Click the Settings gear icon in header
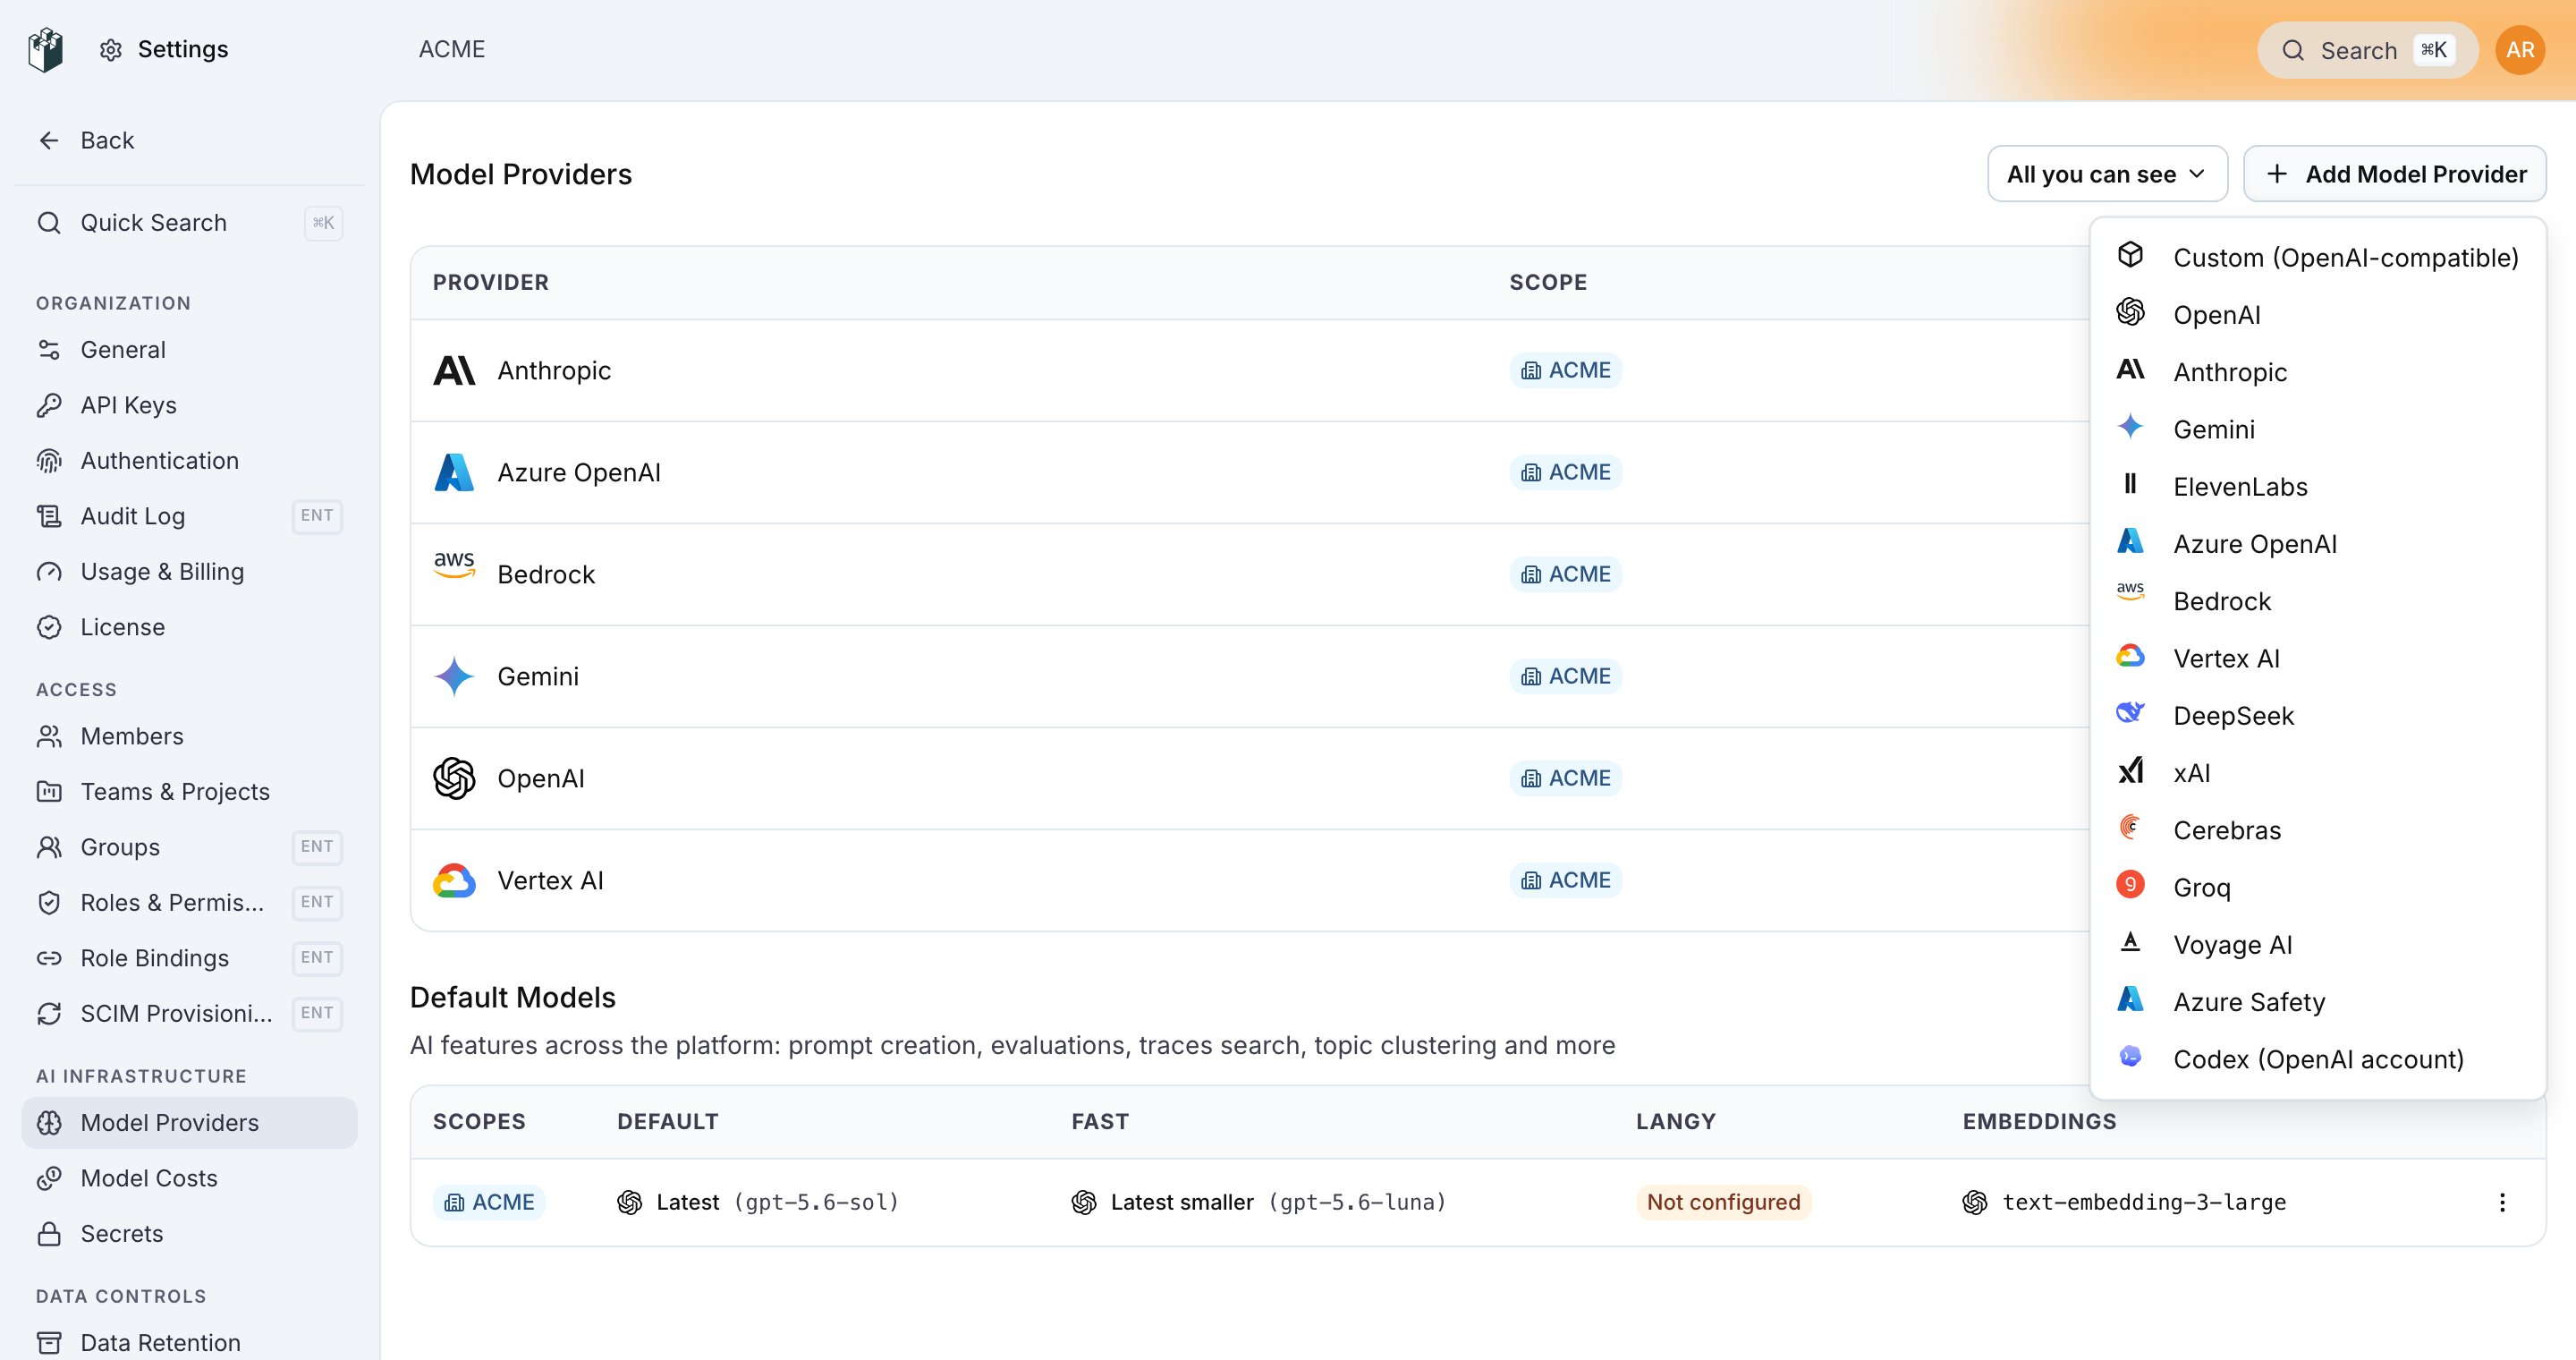The width and height of the screenshot is (2576, 1360). 111,50
